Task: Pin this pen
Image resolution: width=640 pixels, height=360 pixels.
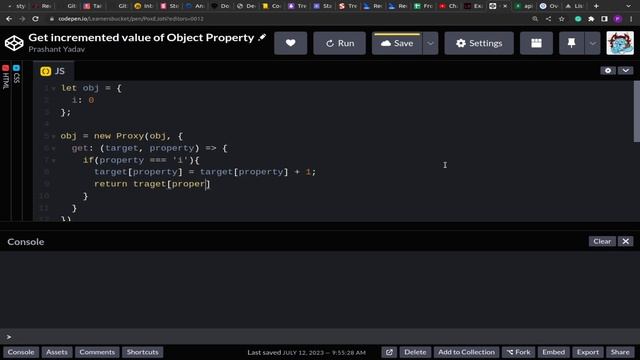Action: click(x=571, y=43)
